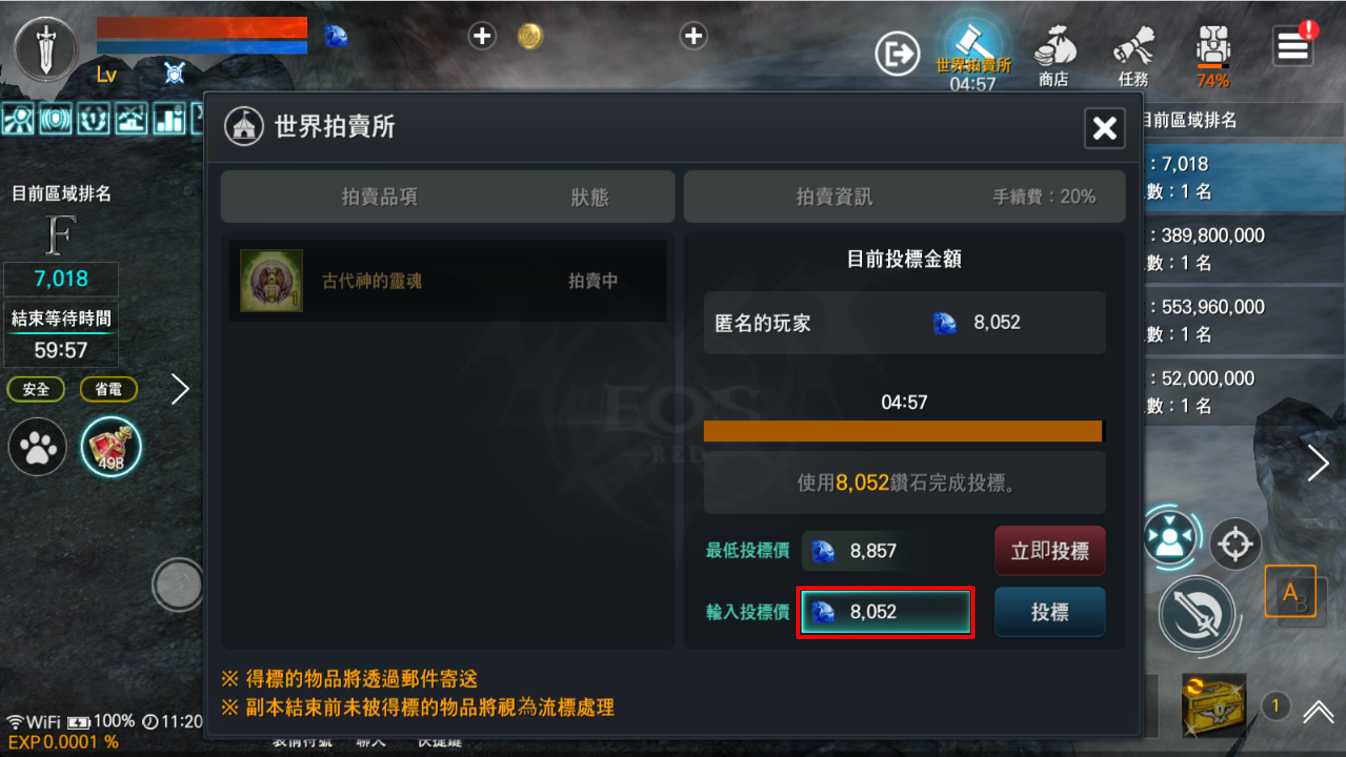The height and width of the screenshot is (757, 1346).
Task: Open the 任務 quest scroll icon
Action: pos(1133,55)
